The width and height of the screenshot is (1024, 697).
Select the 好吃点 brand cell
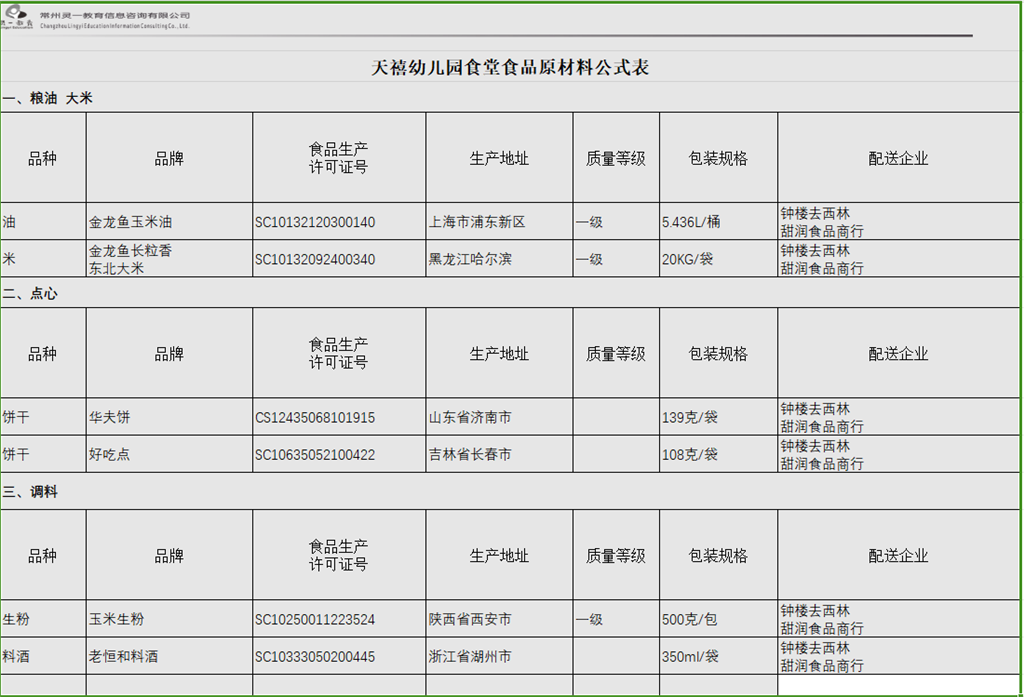click(168, 454)
